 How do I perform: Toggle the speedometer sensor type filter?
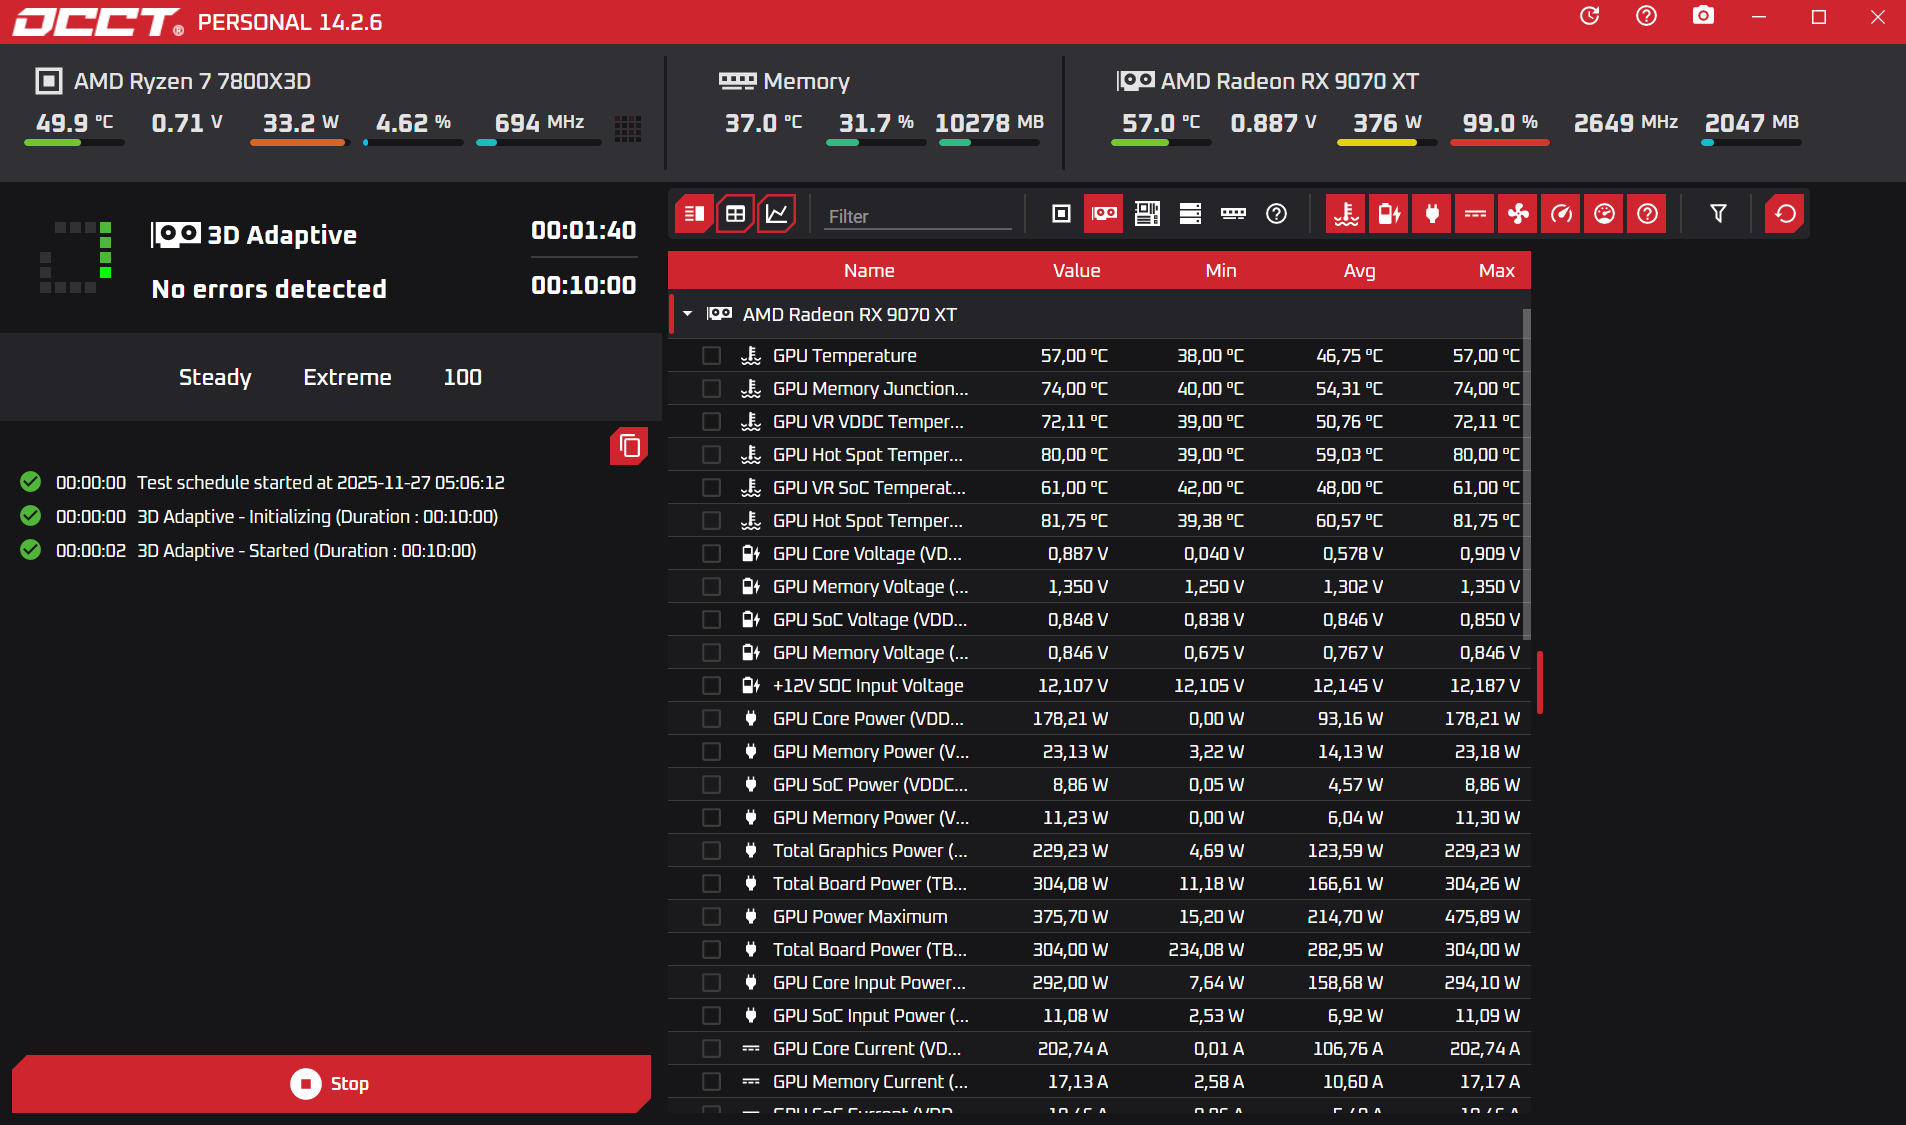(x=1561, y=214)
